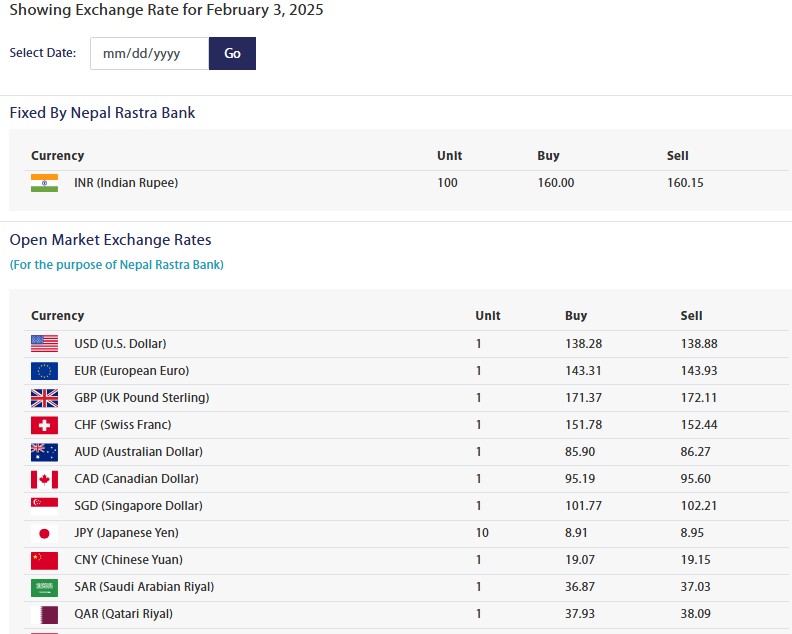Click the United States flag icon
Screen dimensions: 792x634
coord(44,344)
